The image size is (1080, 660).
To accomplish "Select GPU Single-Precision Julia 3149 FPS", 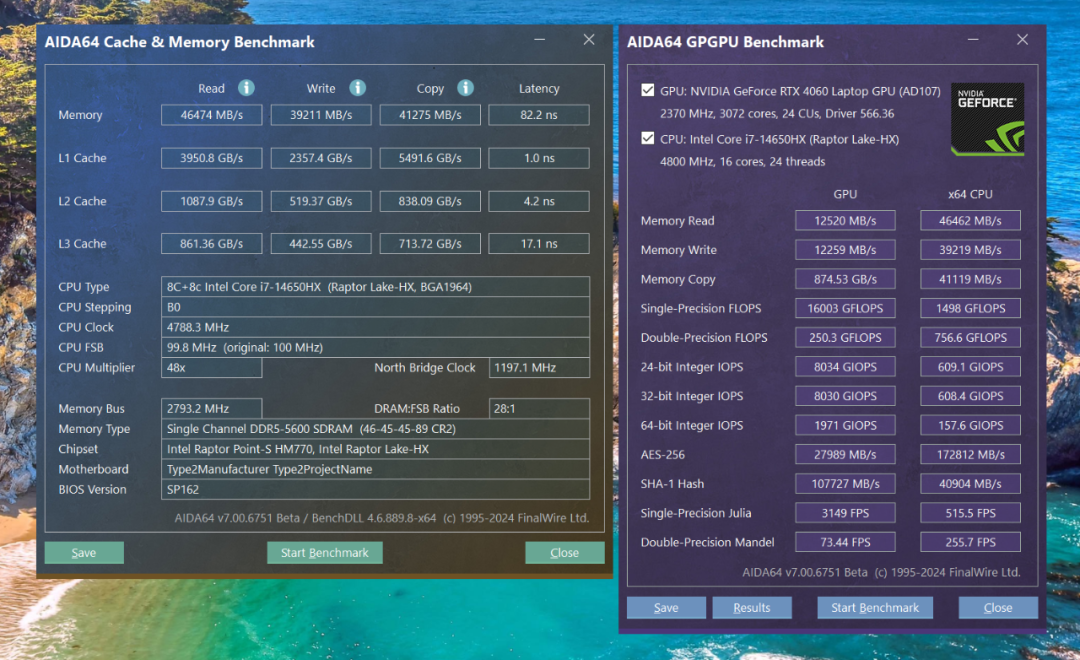I will (845, 513).
